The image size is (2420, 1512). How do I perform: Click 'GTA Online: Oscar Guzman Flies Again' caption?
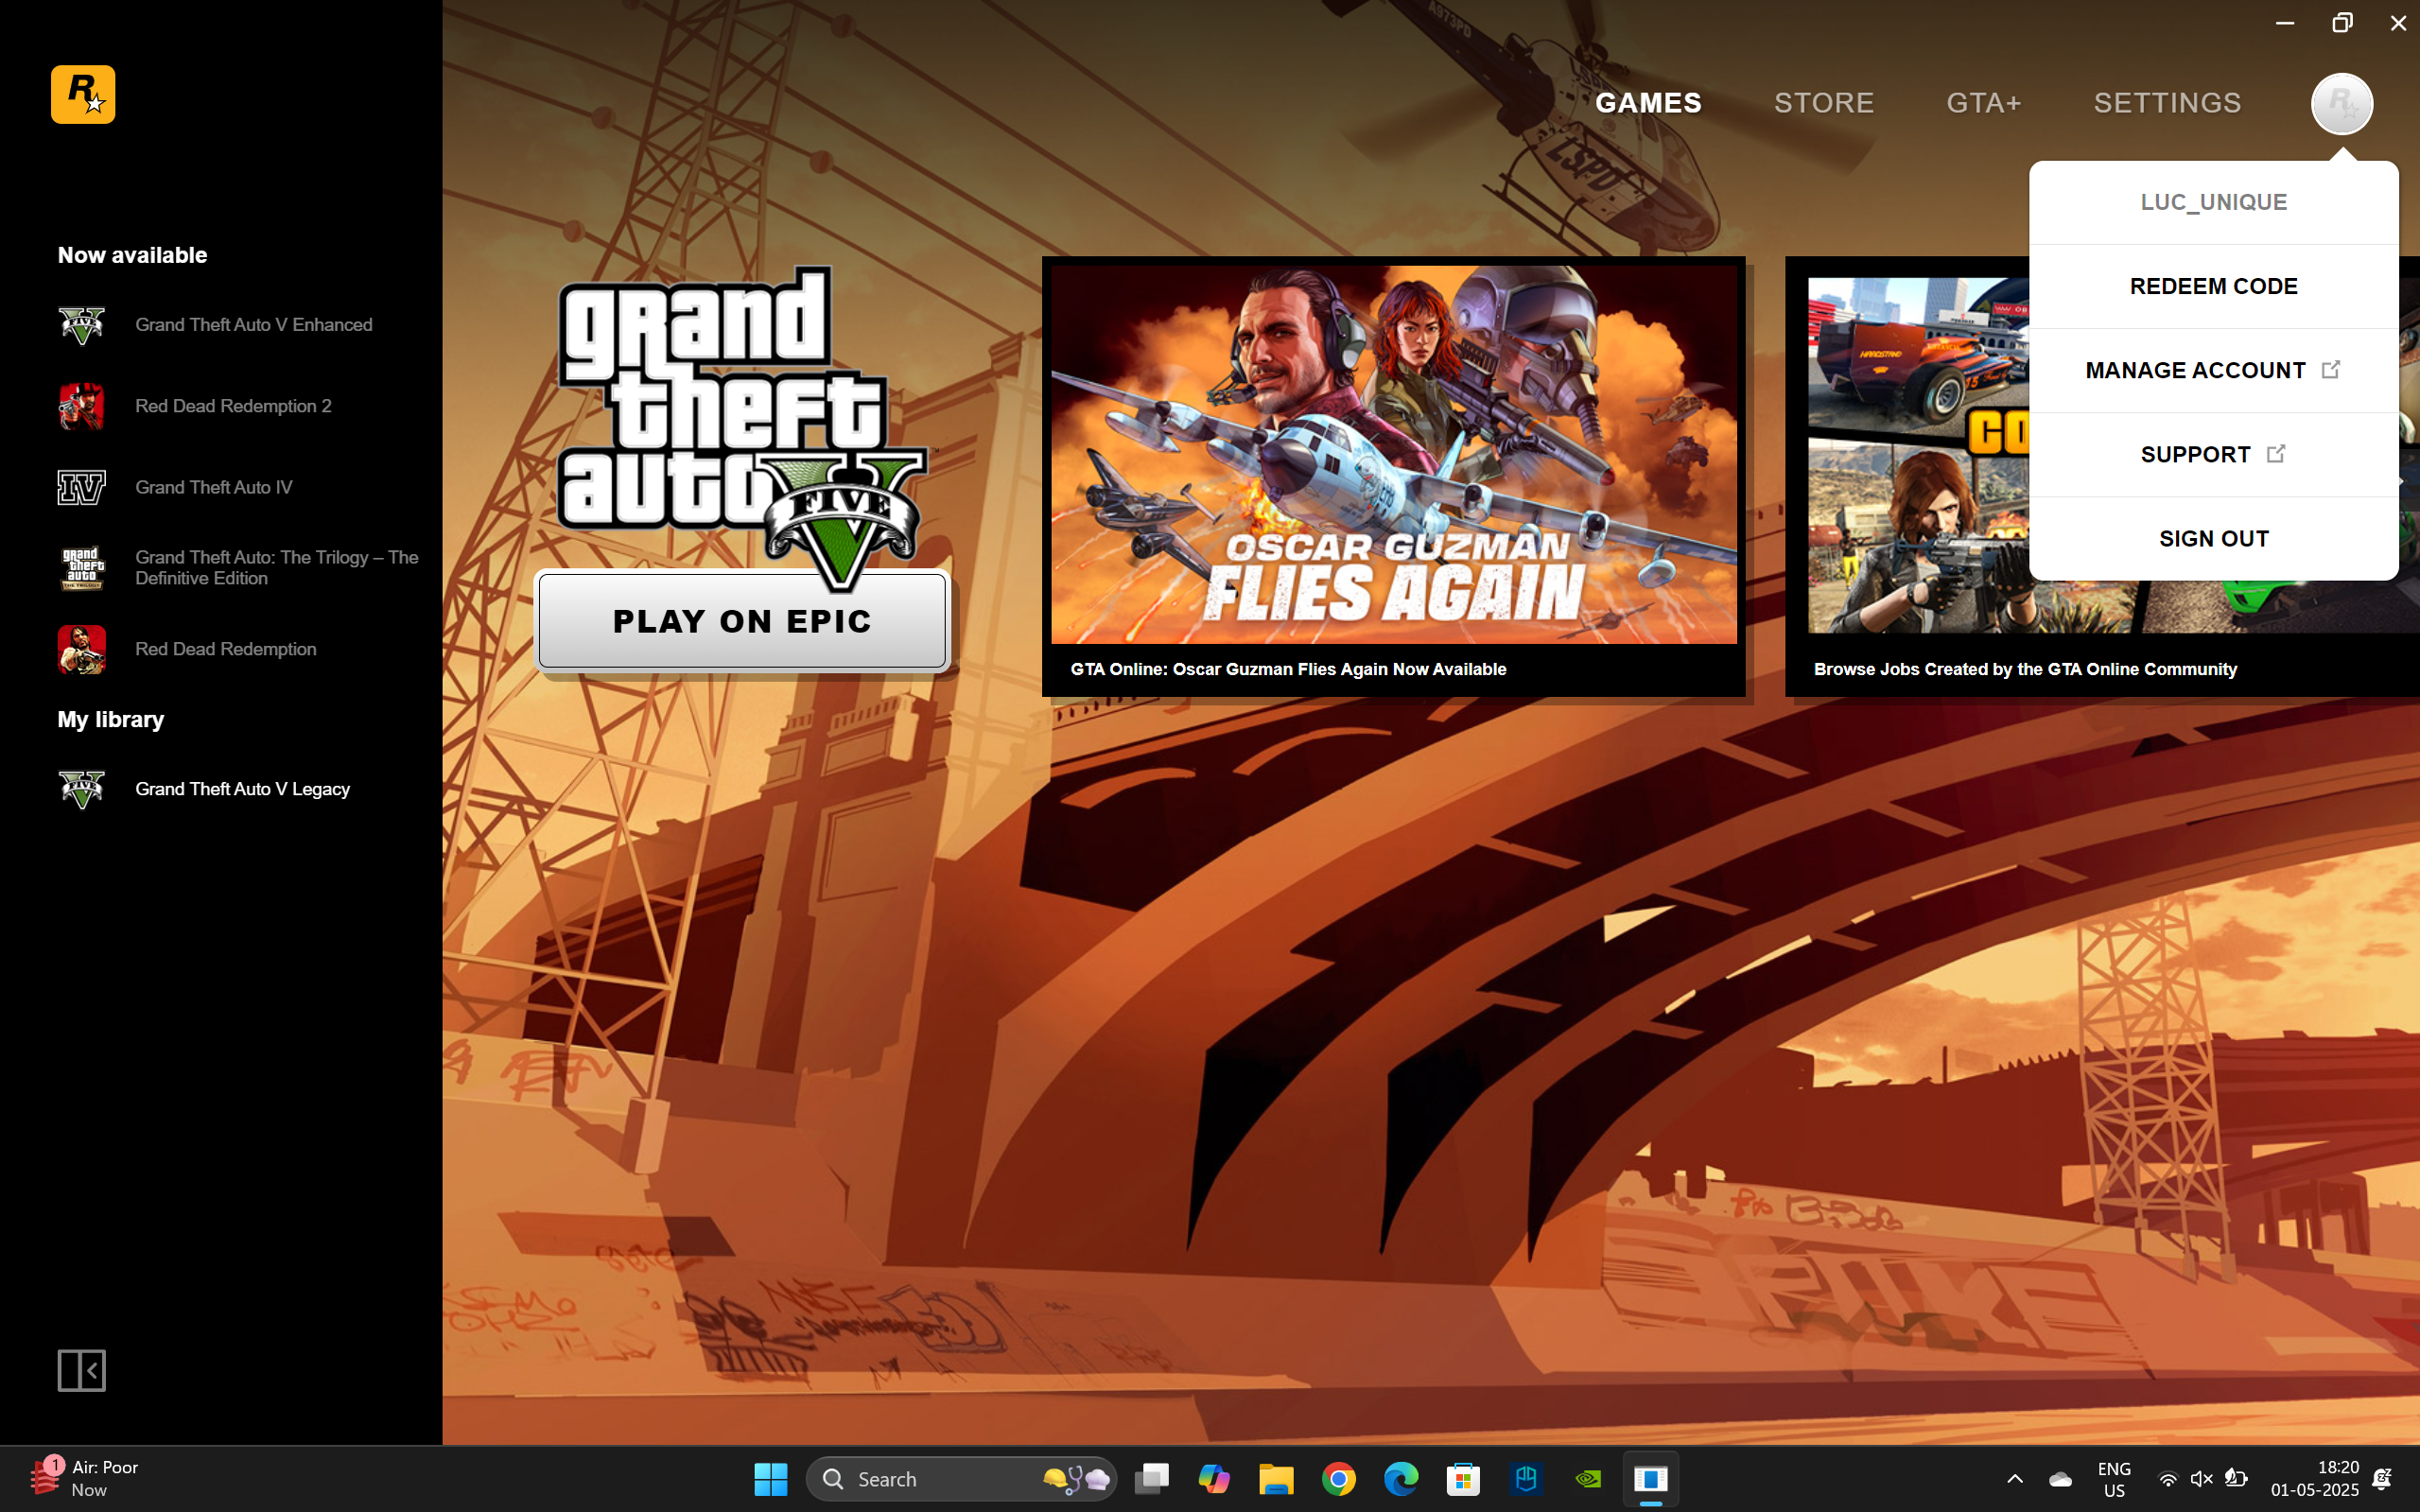[1288, 669]
